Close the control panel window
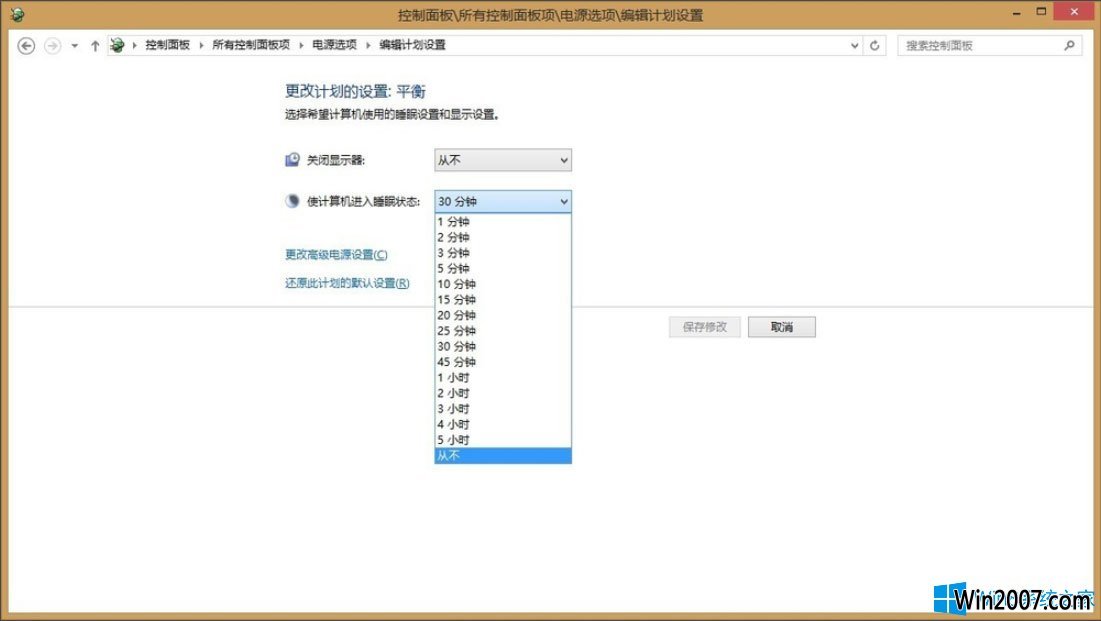 click(1074, 11)
